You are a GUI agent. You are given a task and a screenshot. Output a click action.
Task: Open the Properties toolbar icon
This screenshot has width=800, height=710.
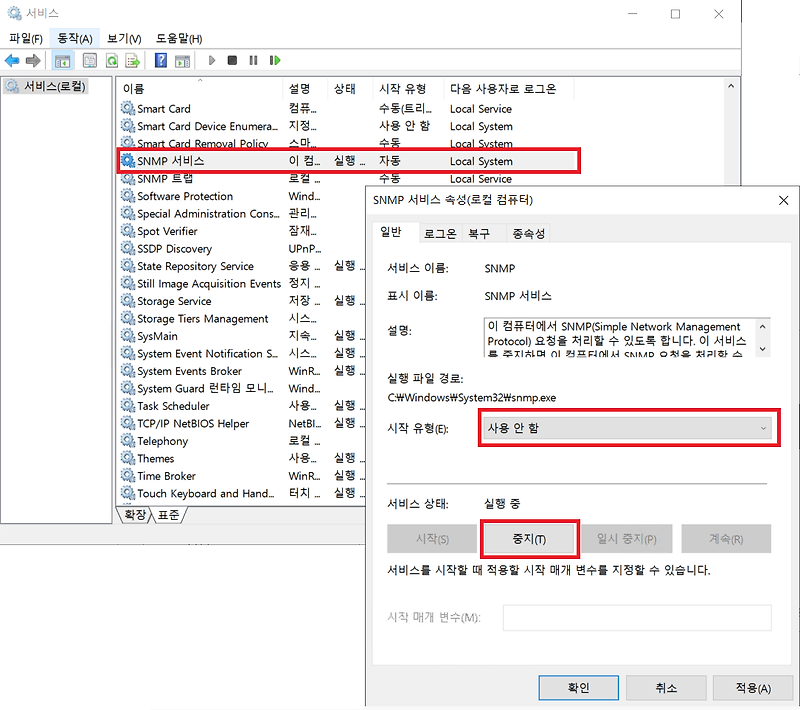88,60
